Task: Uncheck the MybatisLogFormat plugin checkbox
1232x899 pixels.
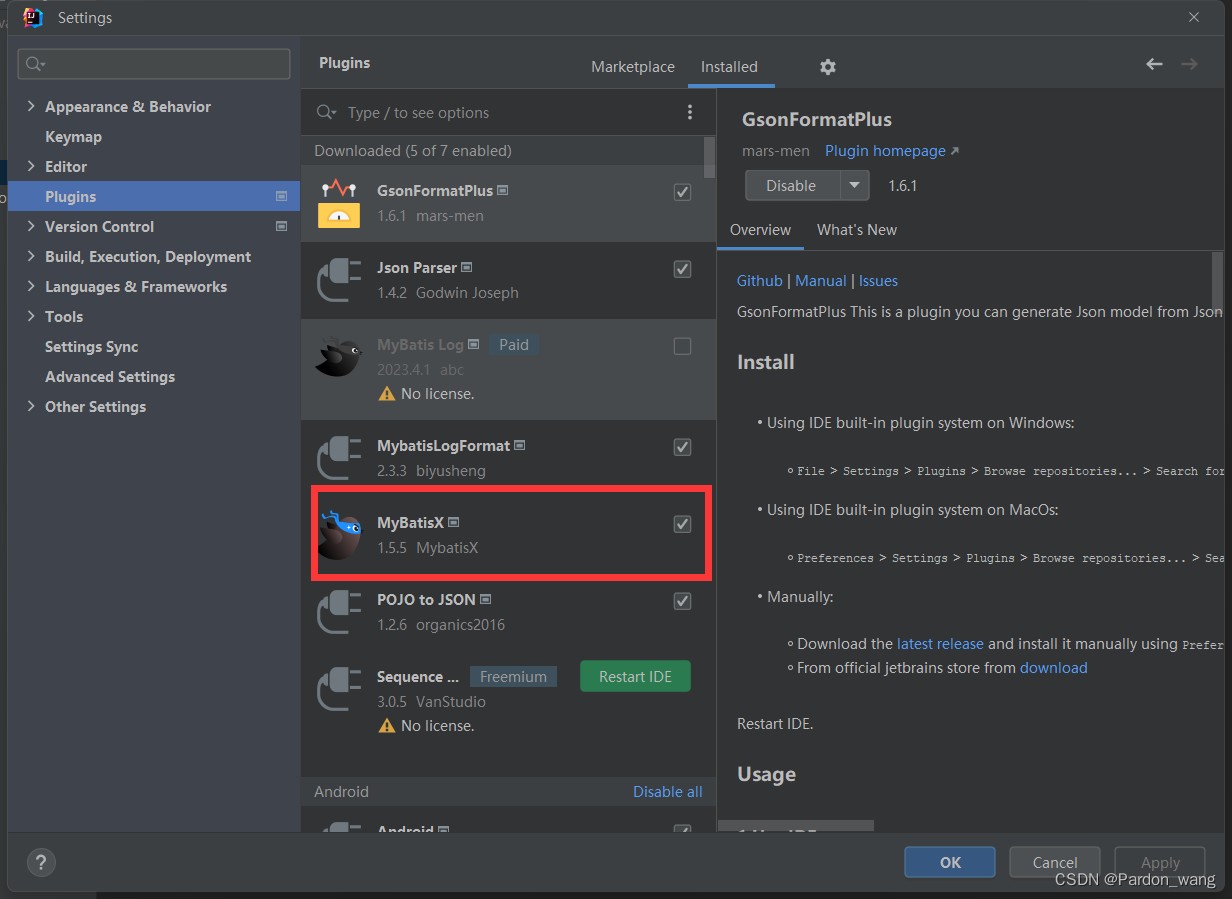Action: [682, 447]
